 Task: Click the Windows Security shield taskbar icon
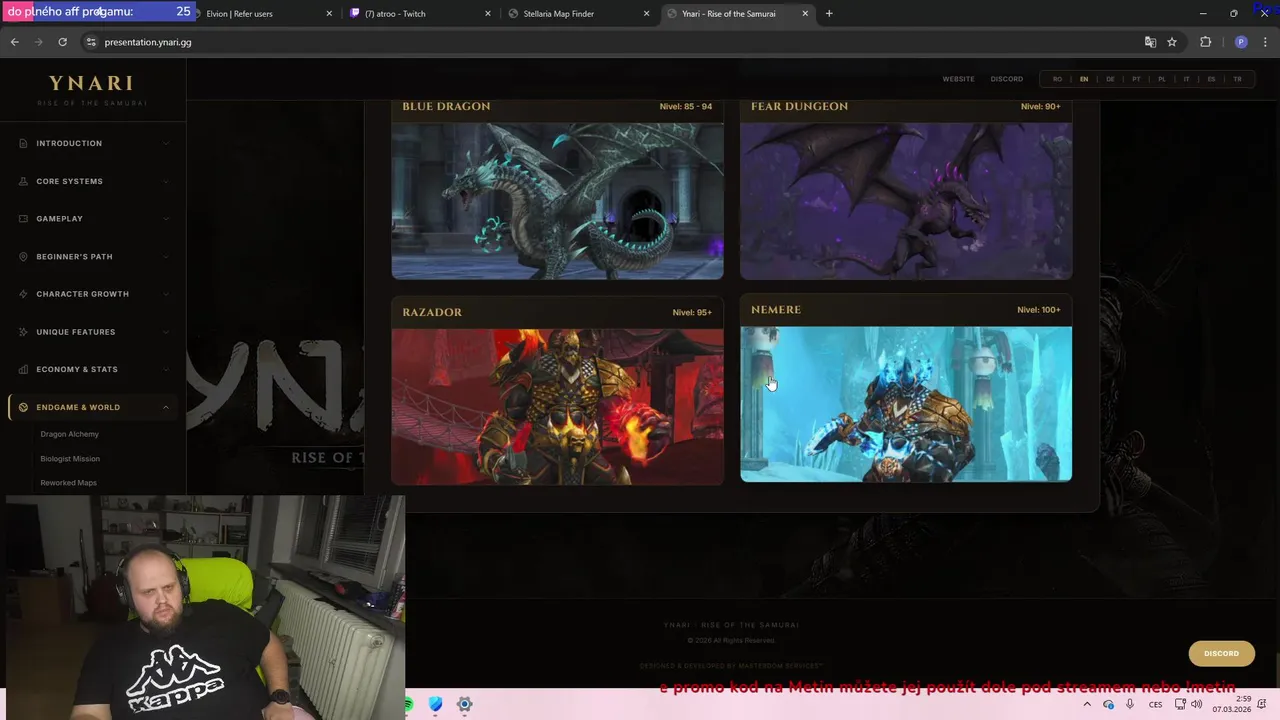436,704
